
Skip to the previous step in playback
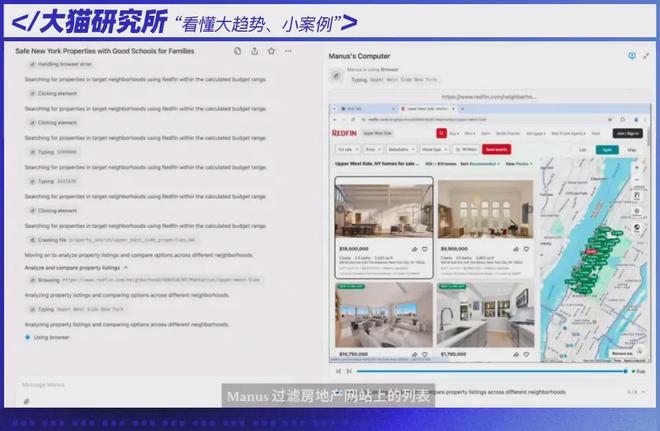tap(338, 371)
